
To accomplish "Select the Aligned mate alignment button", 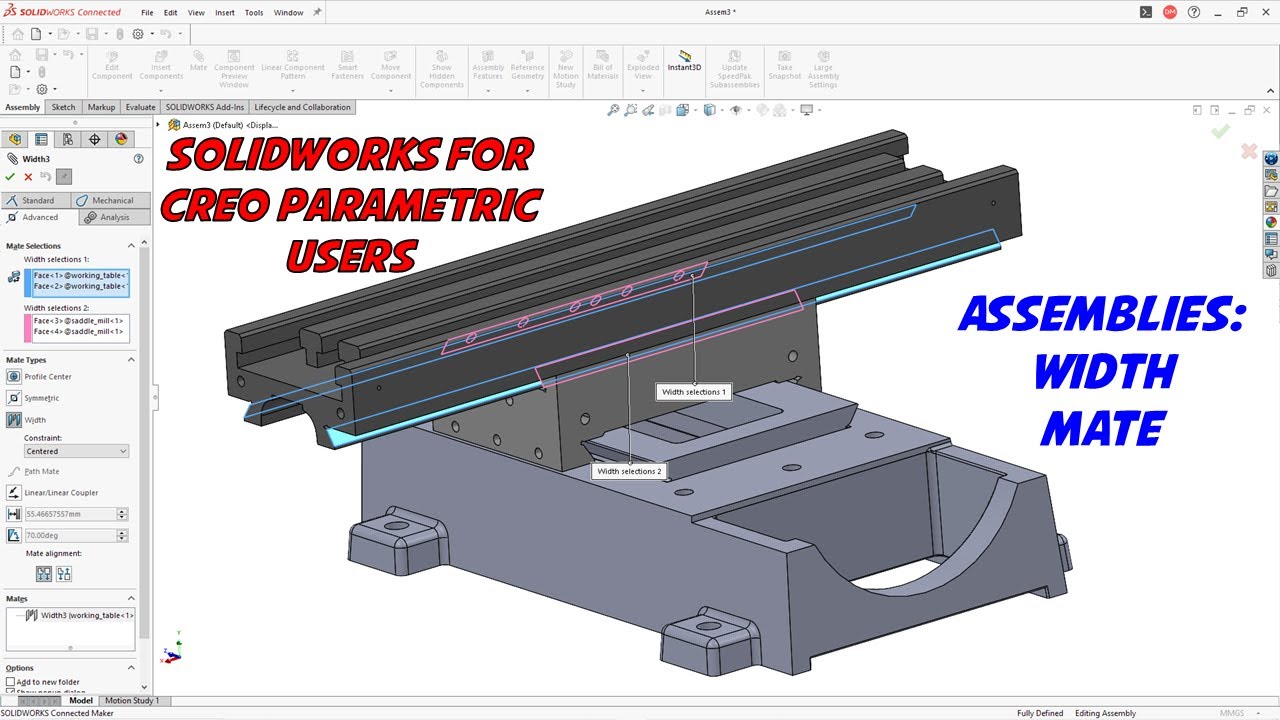I will 44,574.
